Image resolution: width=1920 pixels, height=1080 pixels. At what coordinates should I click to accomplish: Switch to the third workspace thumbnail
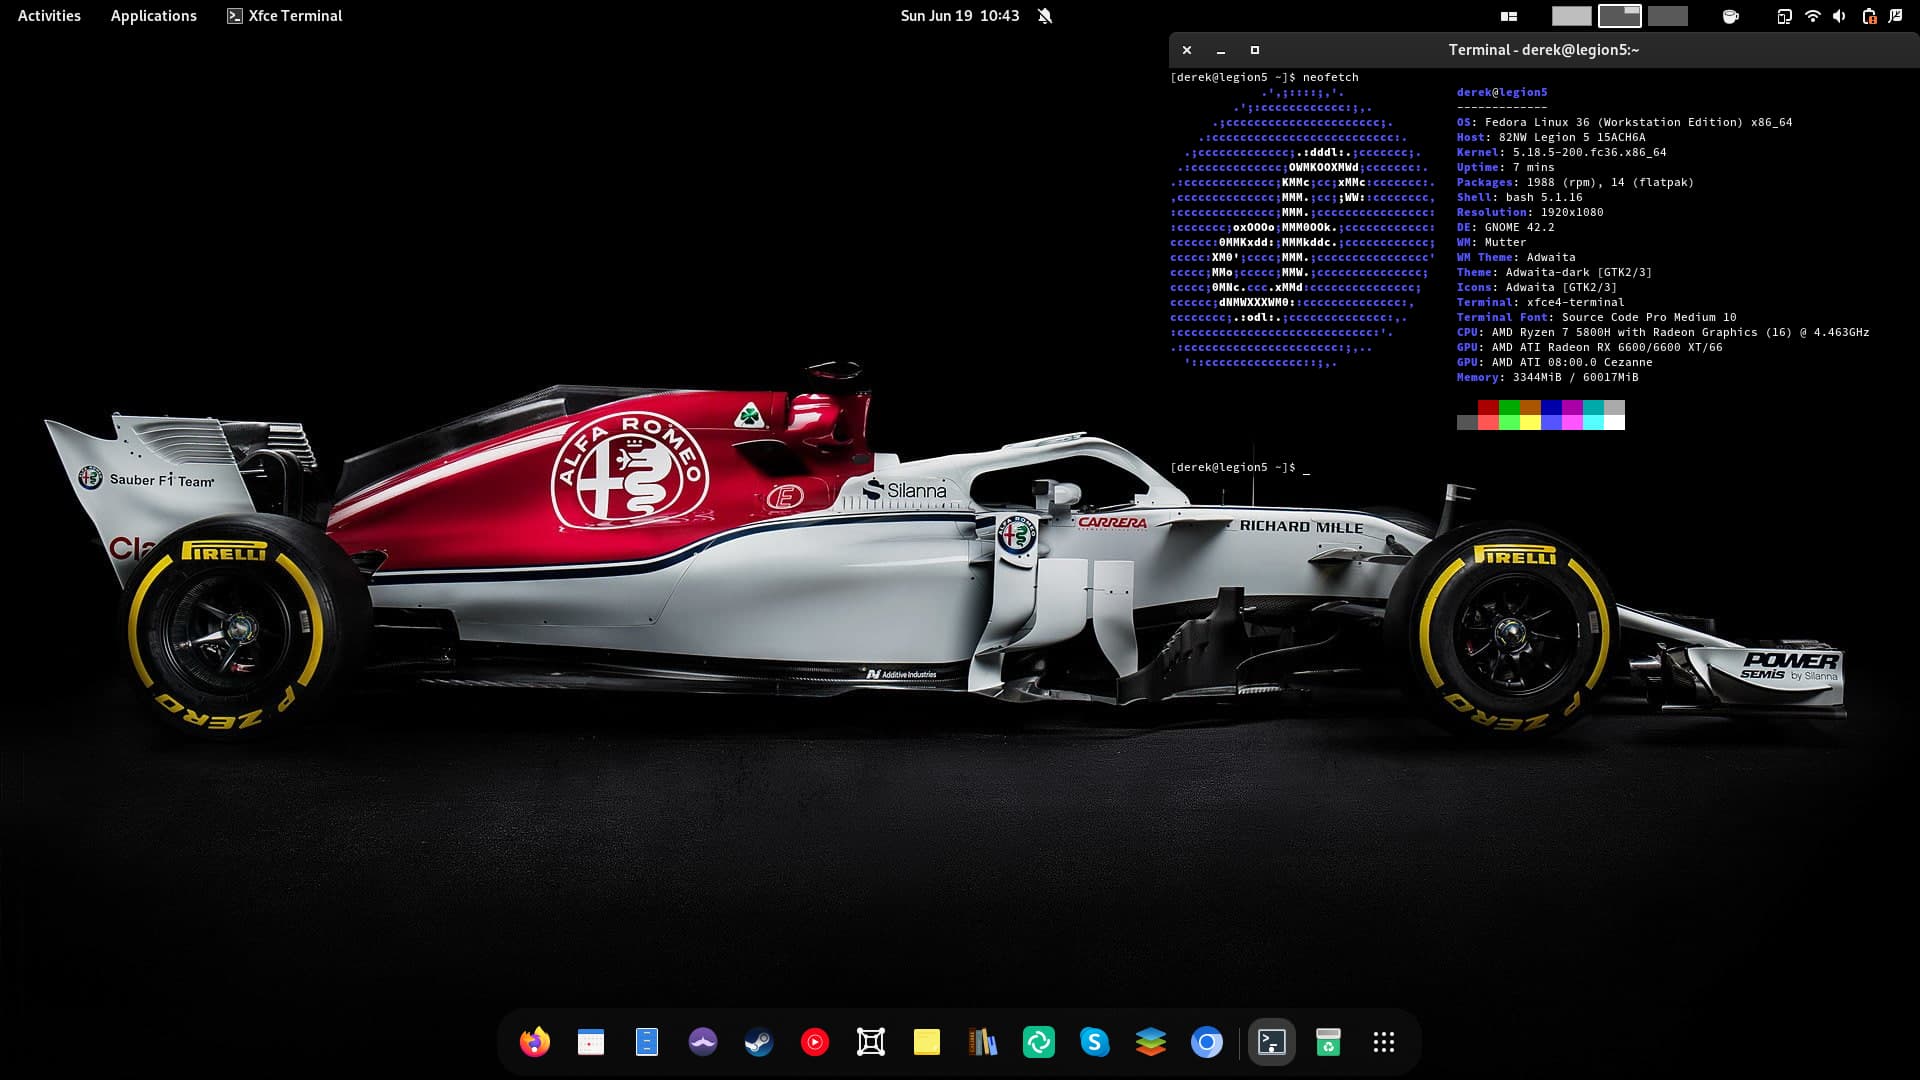click(1667, 16)
